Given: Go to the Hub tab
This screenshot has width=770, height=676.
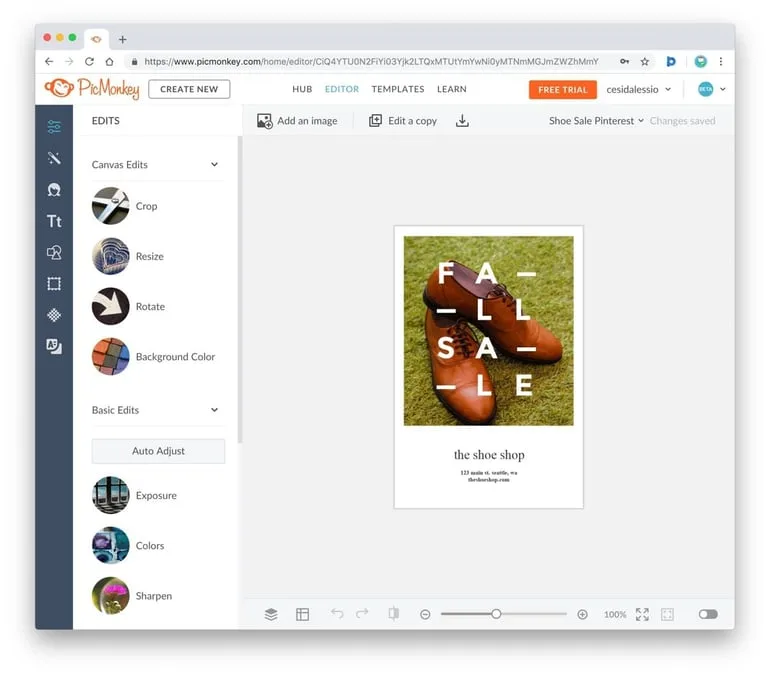Looking at the screenshot, I should point(302,90).
